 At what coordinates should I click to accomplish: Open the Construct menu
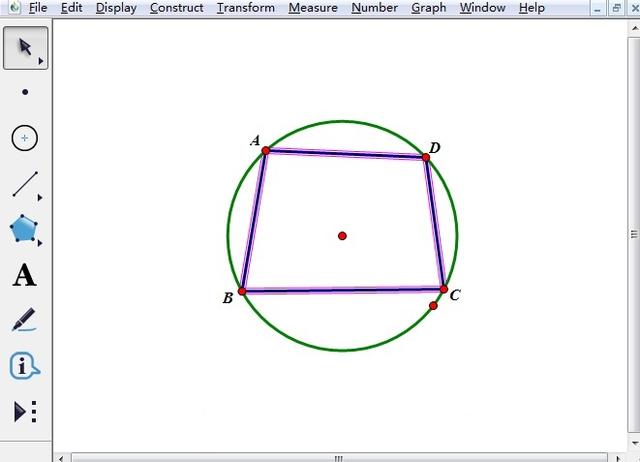[x=176, y=8]
